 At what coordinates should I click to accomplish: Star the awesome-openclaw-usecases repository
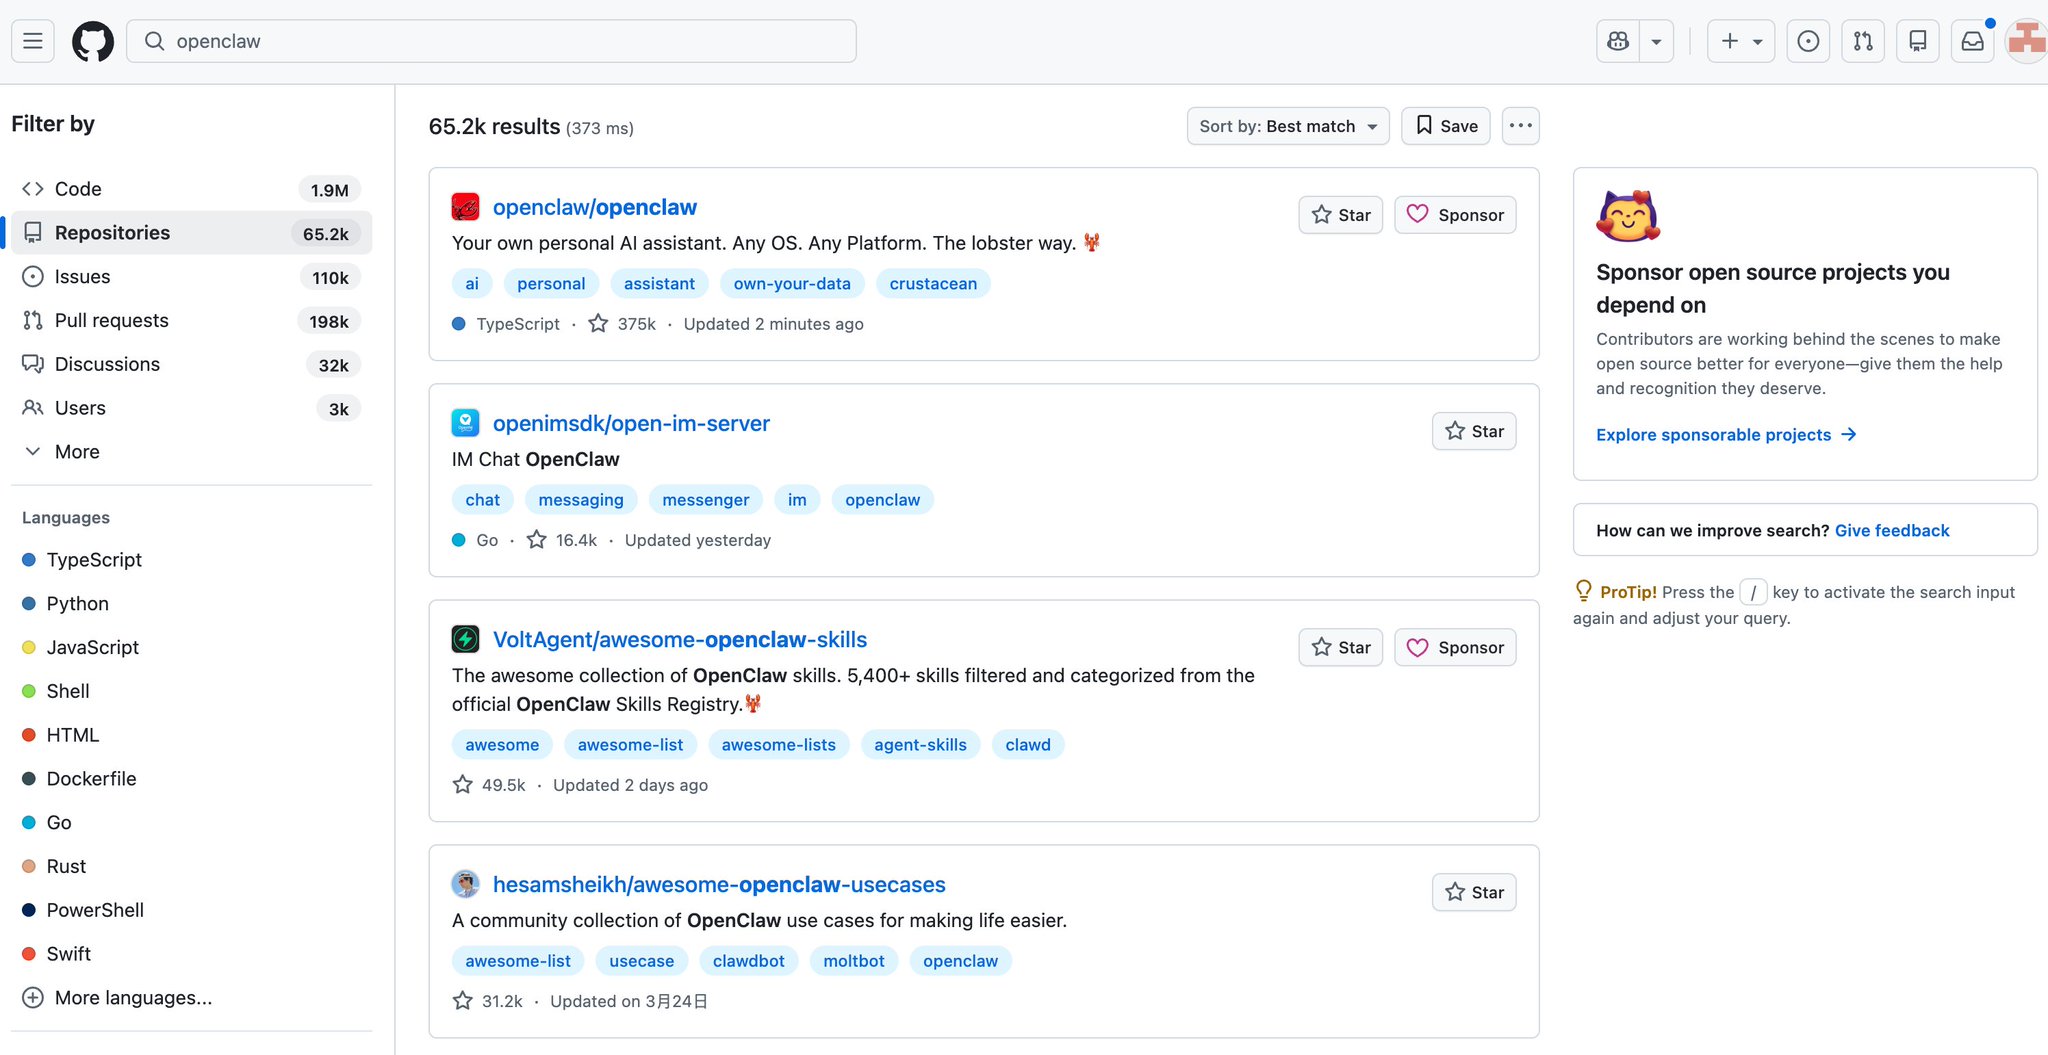(1474, 892)
